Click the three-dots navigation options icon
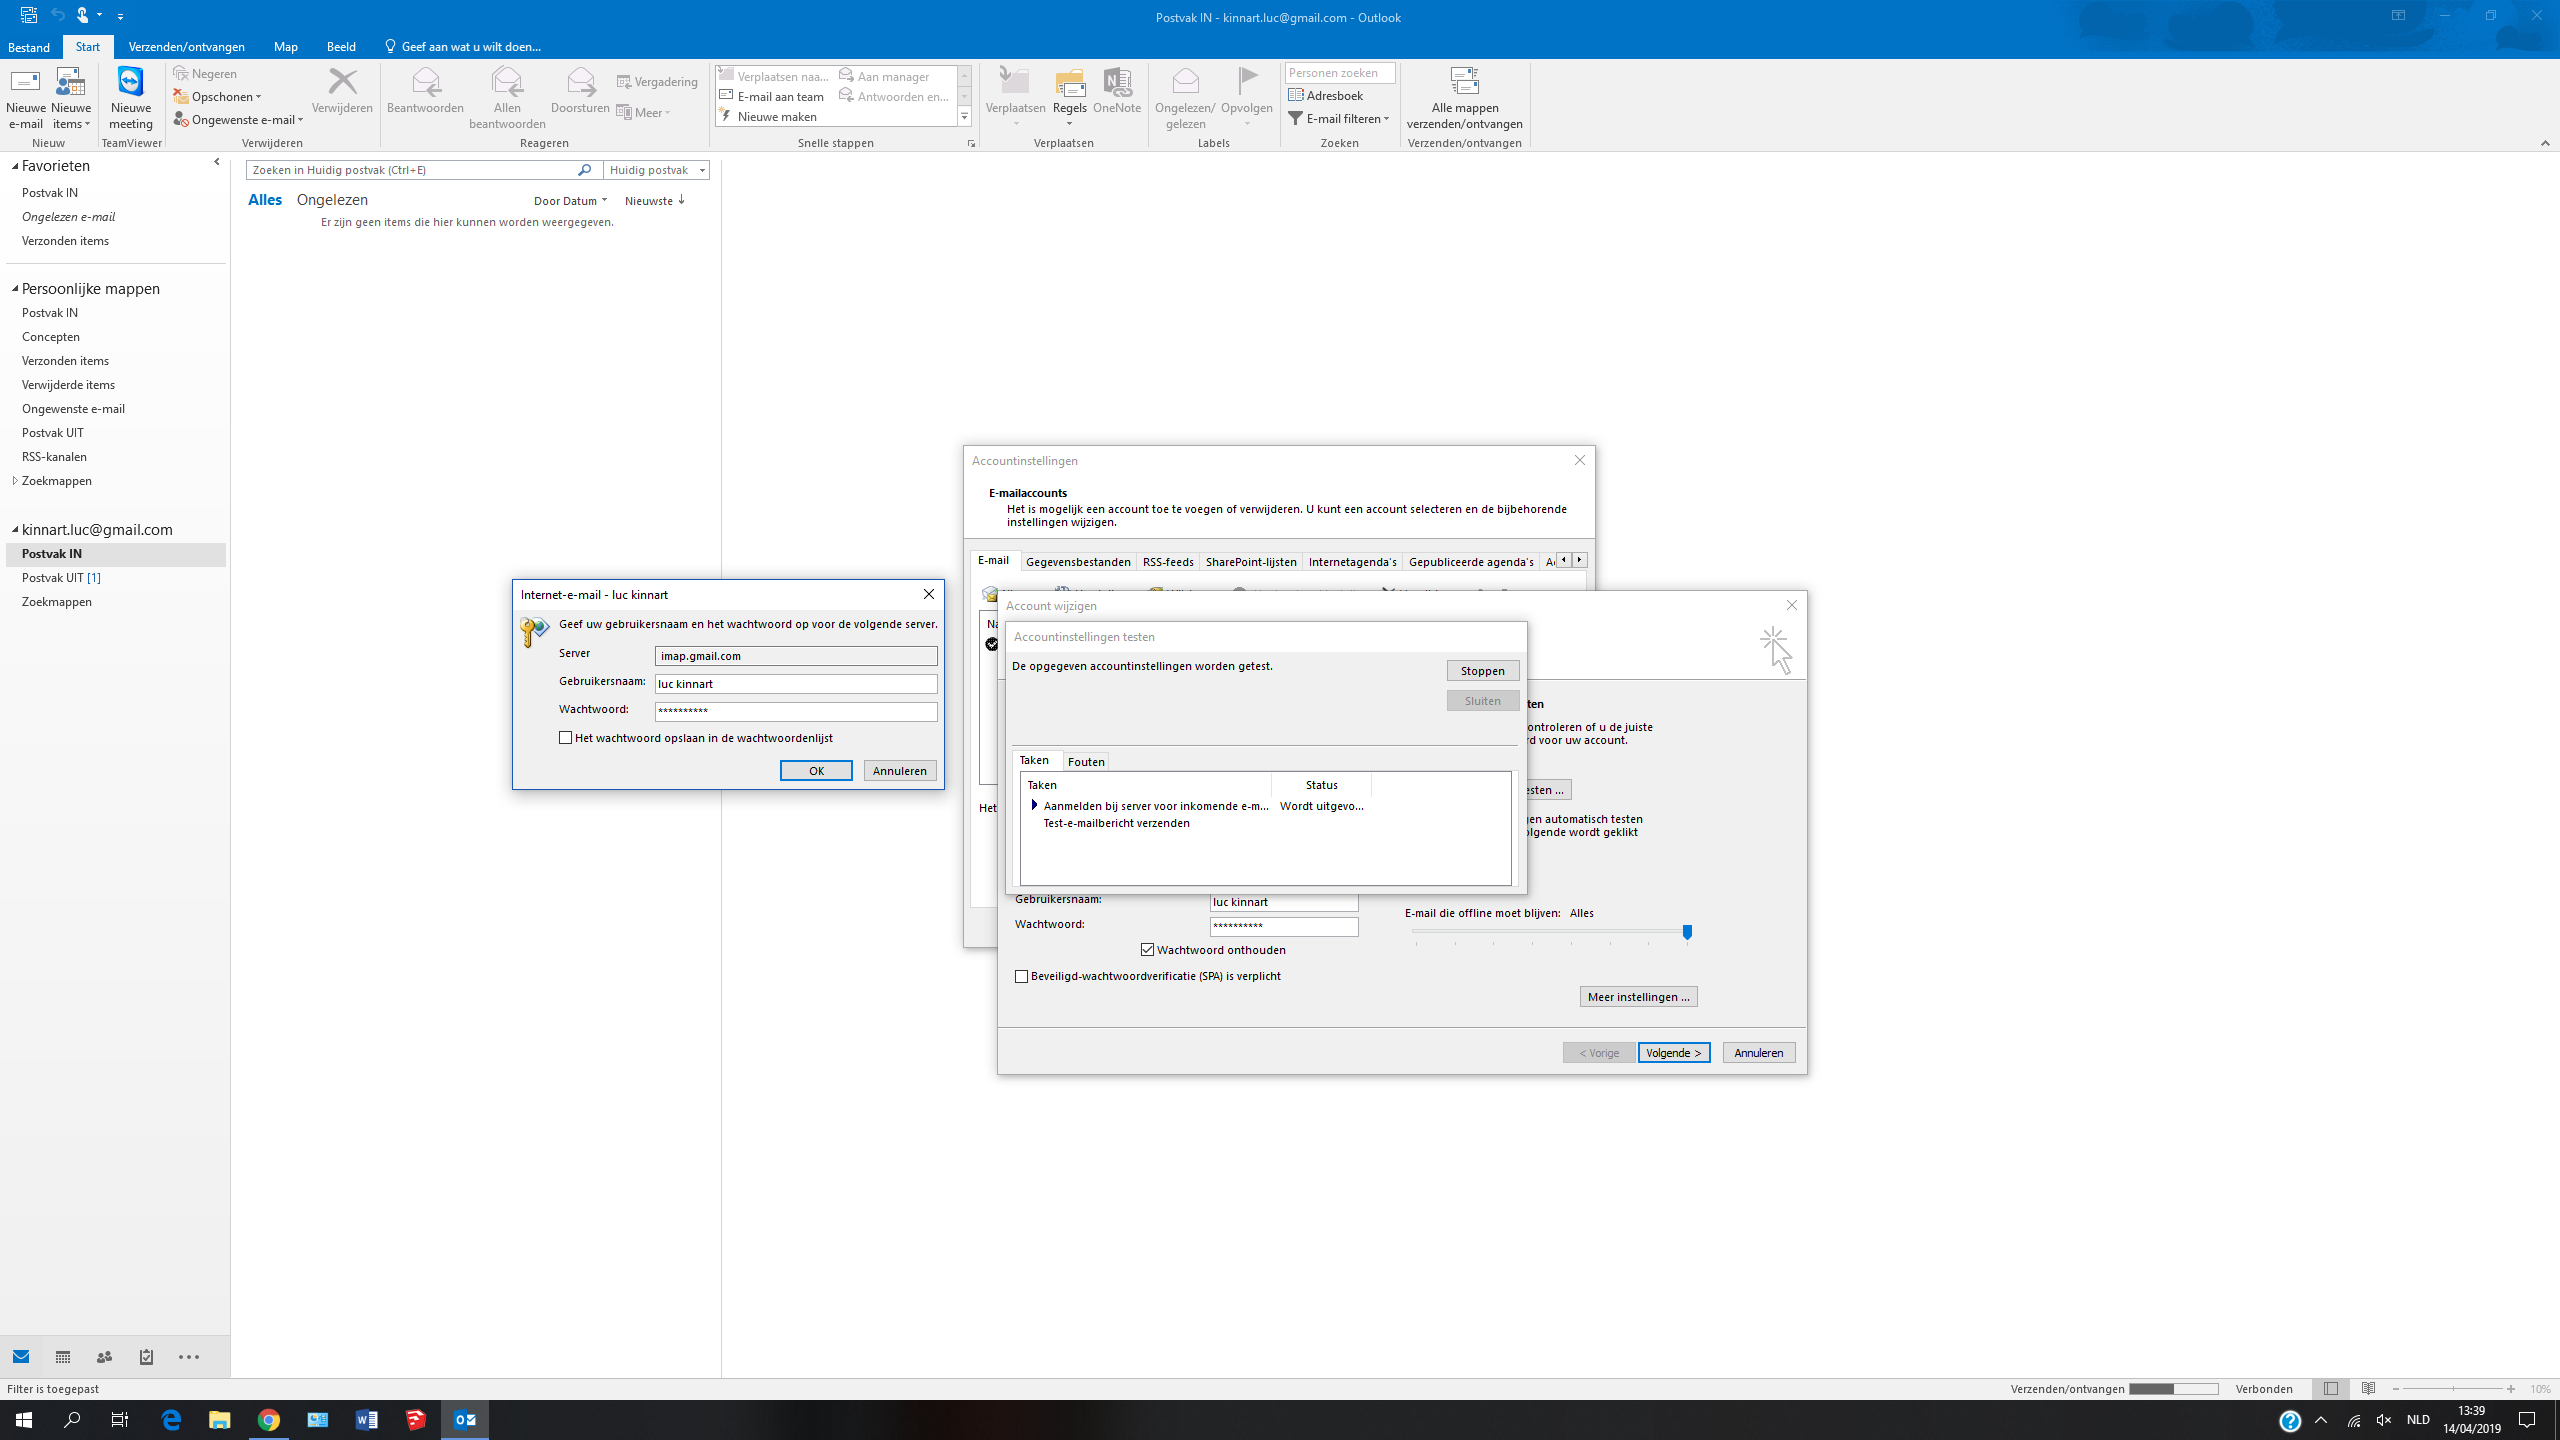 pos(188,1357)
